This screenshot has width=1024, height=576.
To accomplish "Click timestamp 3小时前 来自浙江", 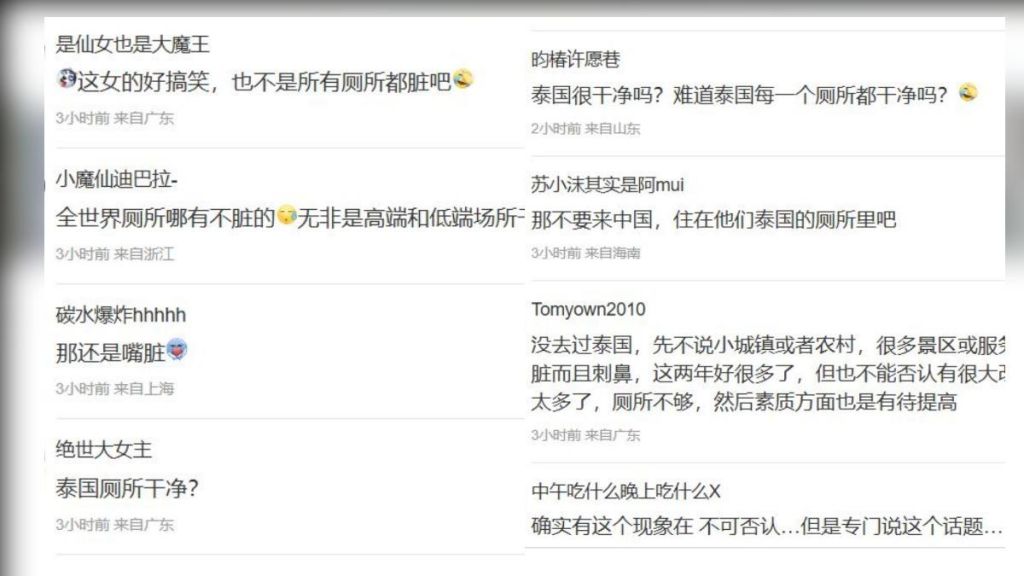I will tap(115, 253).
